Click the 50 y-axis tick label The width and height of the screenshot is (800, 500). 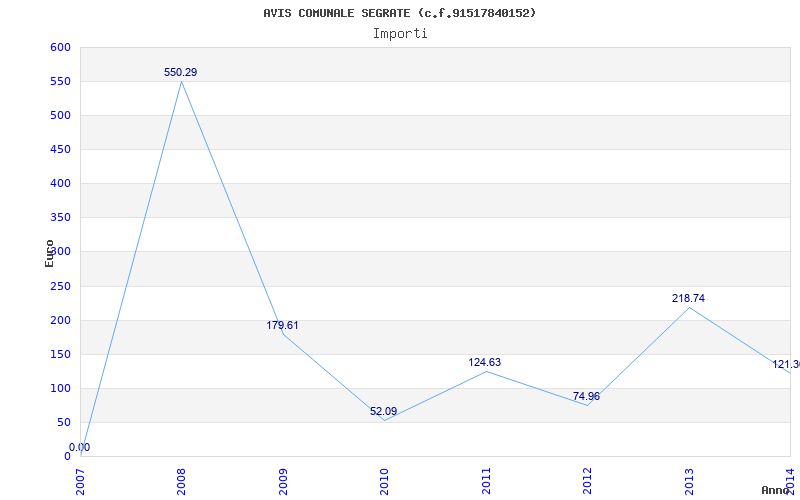[x=63, y=423]
